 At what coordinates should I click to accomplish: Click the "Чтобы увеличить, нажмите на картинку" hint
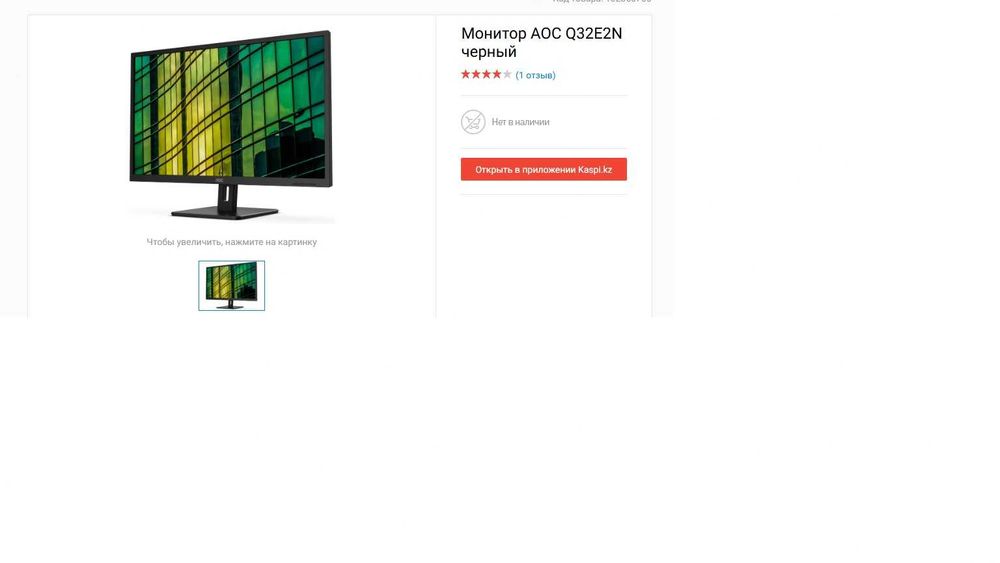232,242
